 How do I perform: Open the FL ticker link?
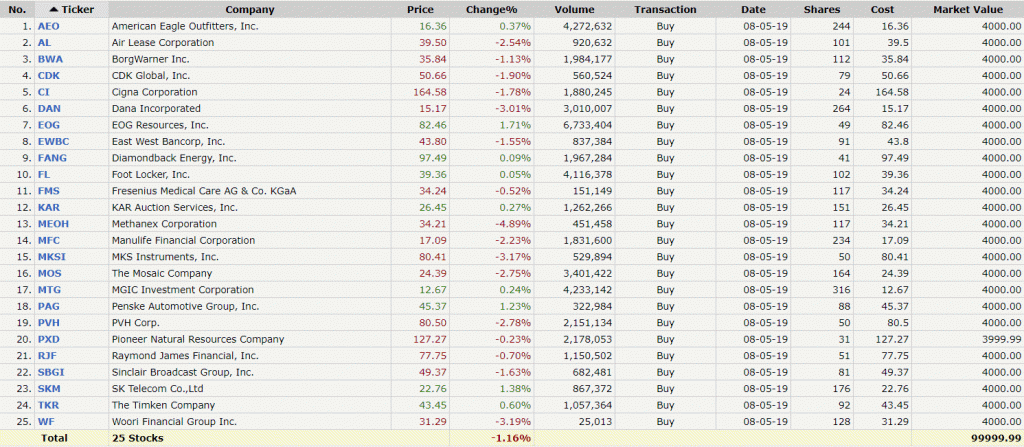coord(44,174)
